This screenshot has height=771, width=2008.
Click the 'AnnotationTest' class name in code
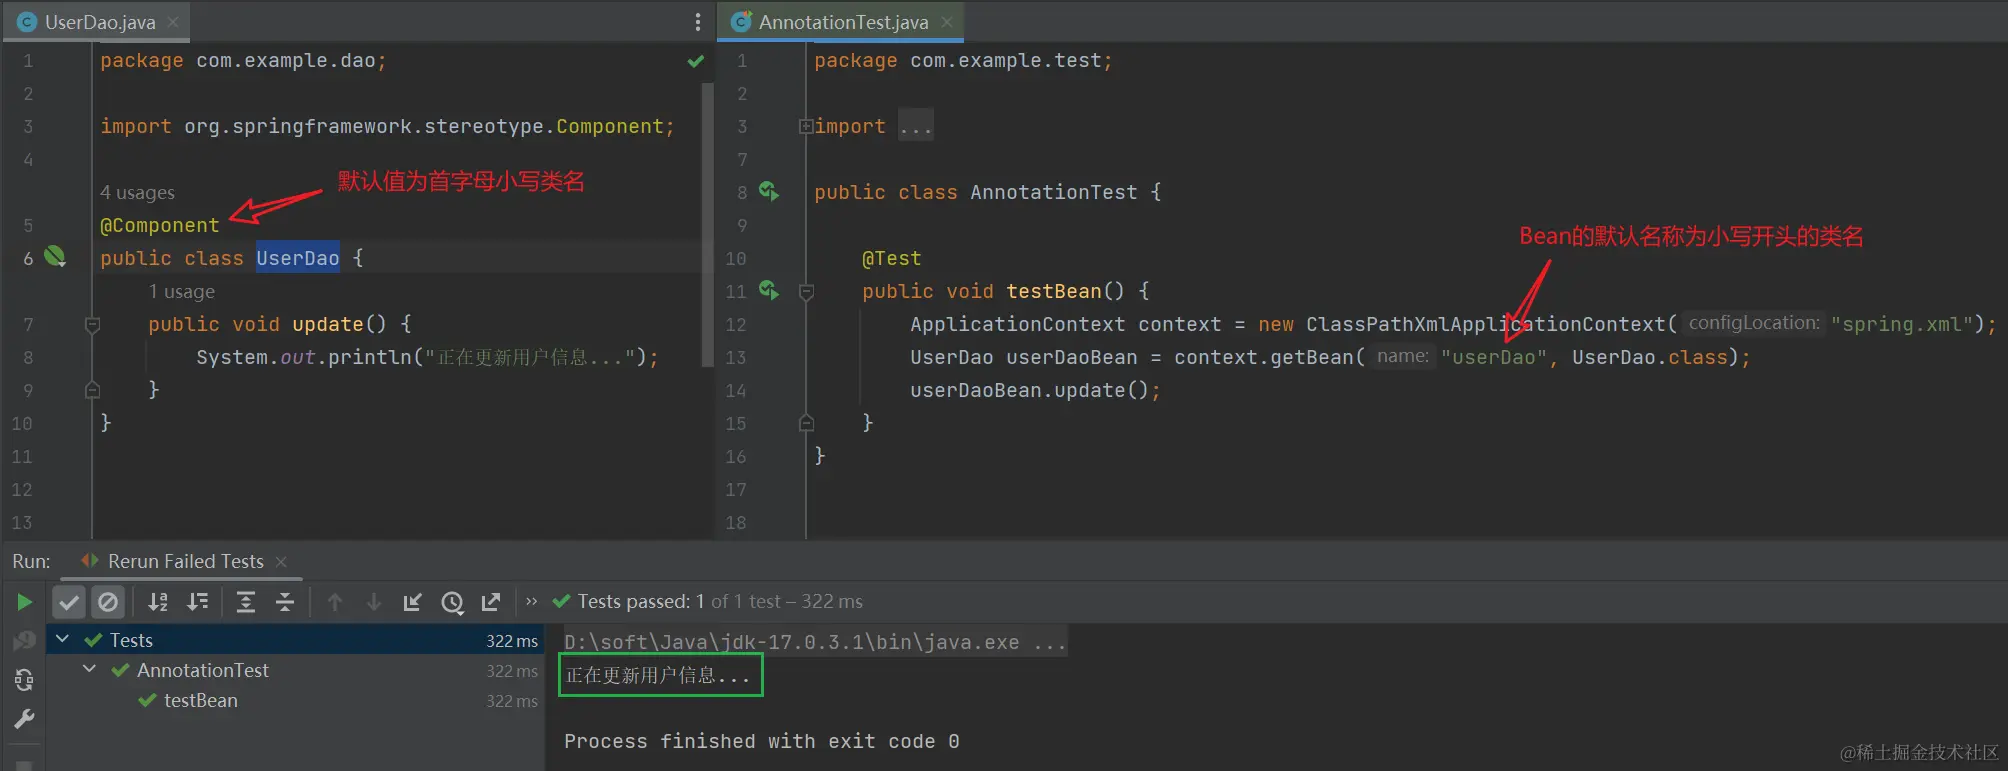point(1054,192)
